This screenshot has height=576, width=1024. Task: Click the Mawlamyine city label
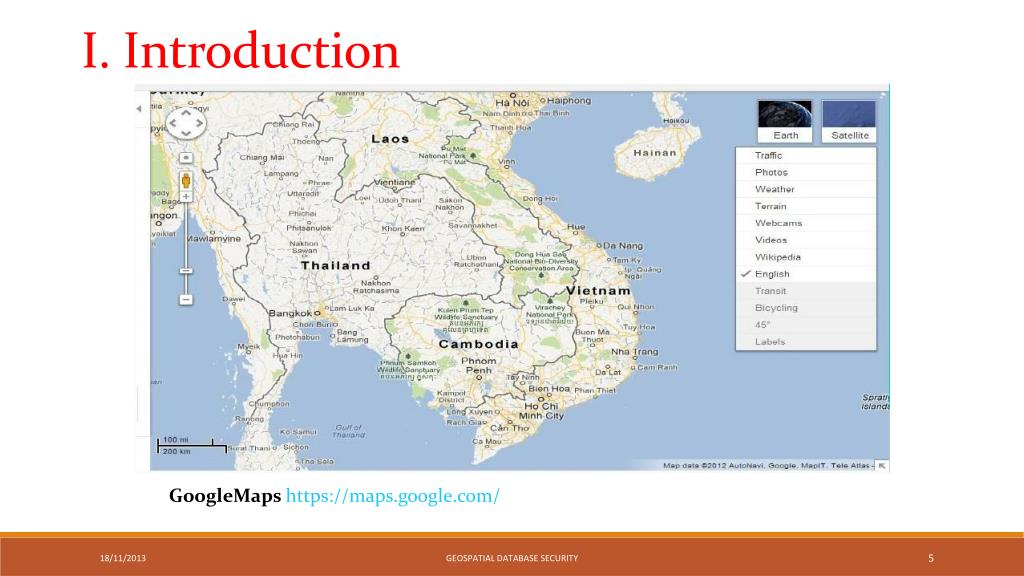pos(214,239)
